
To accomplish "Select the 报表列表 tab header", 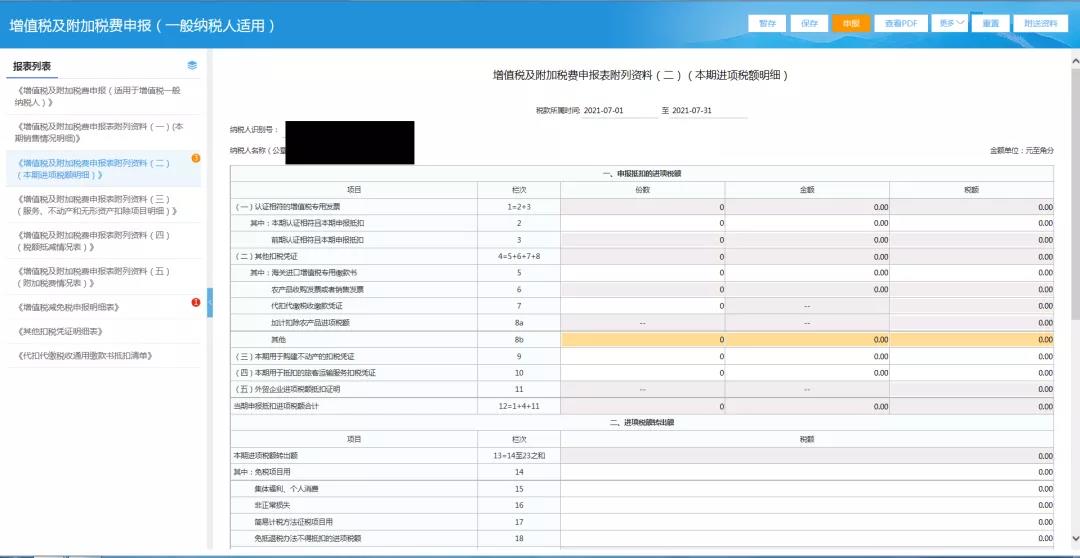I will click(x=32, y=67).
